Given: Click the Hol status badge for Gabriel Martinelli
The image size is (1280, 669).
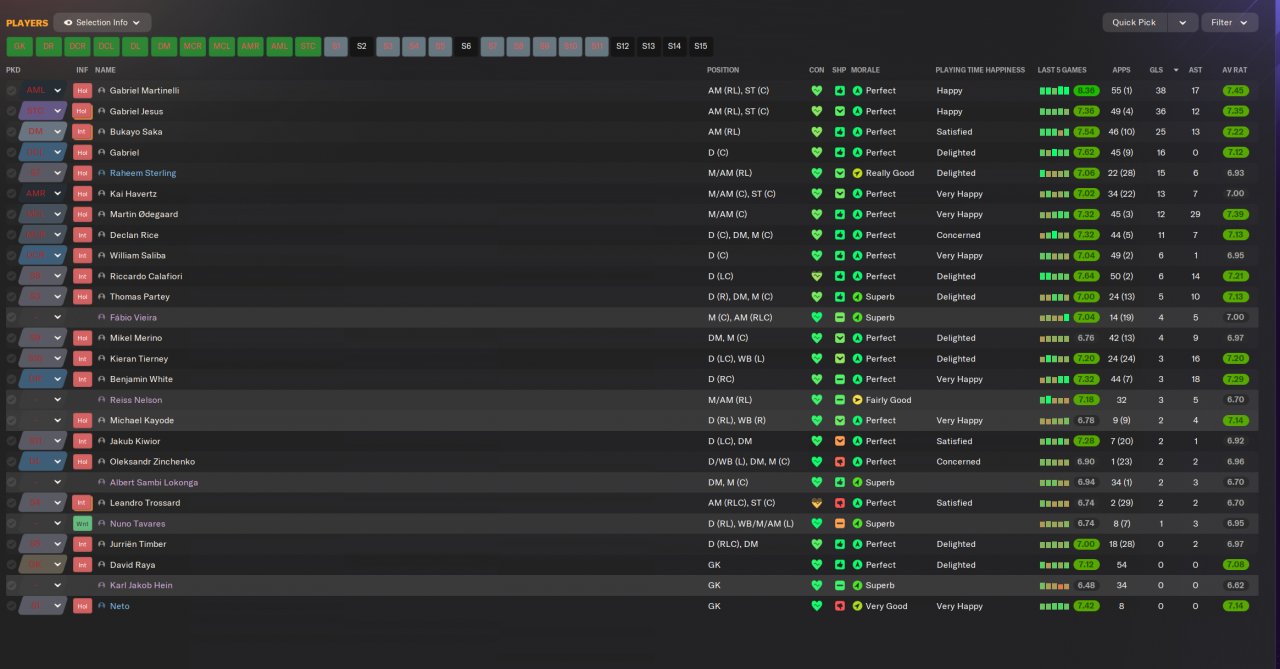Looking at the screenshot, I should tap(82, 90).
